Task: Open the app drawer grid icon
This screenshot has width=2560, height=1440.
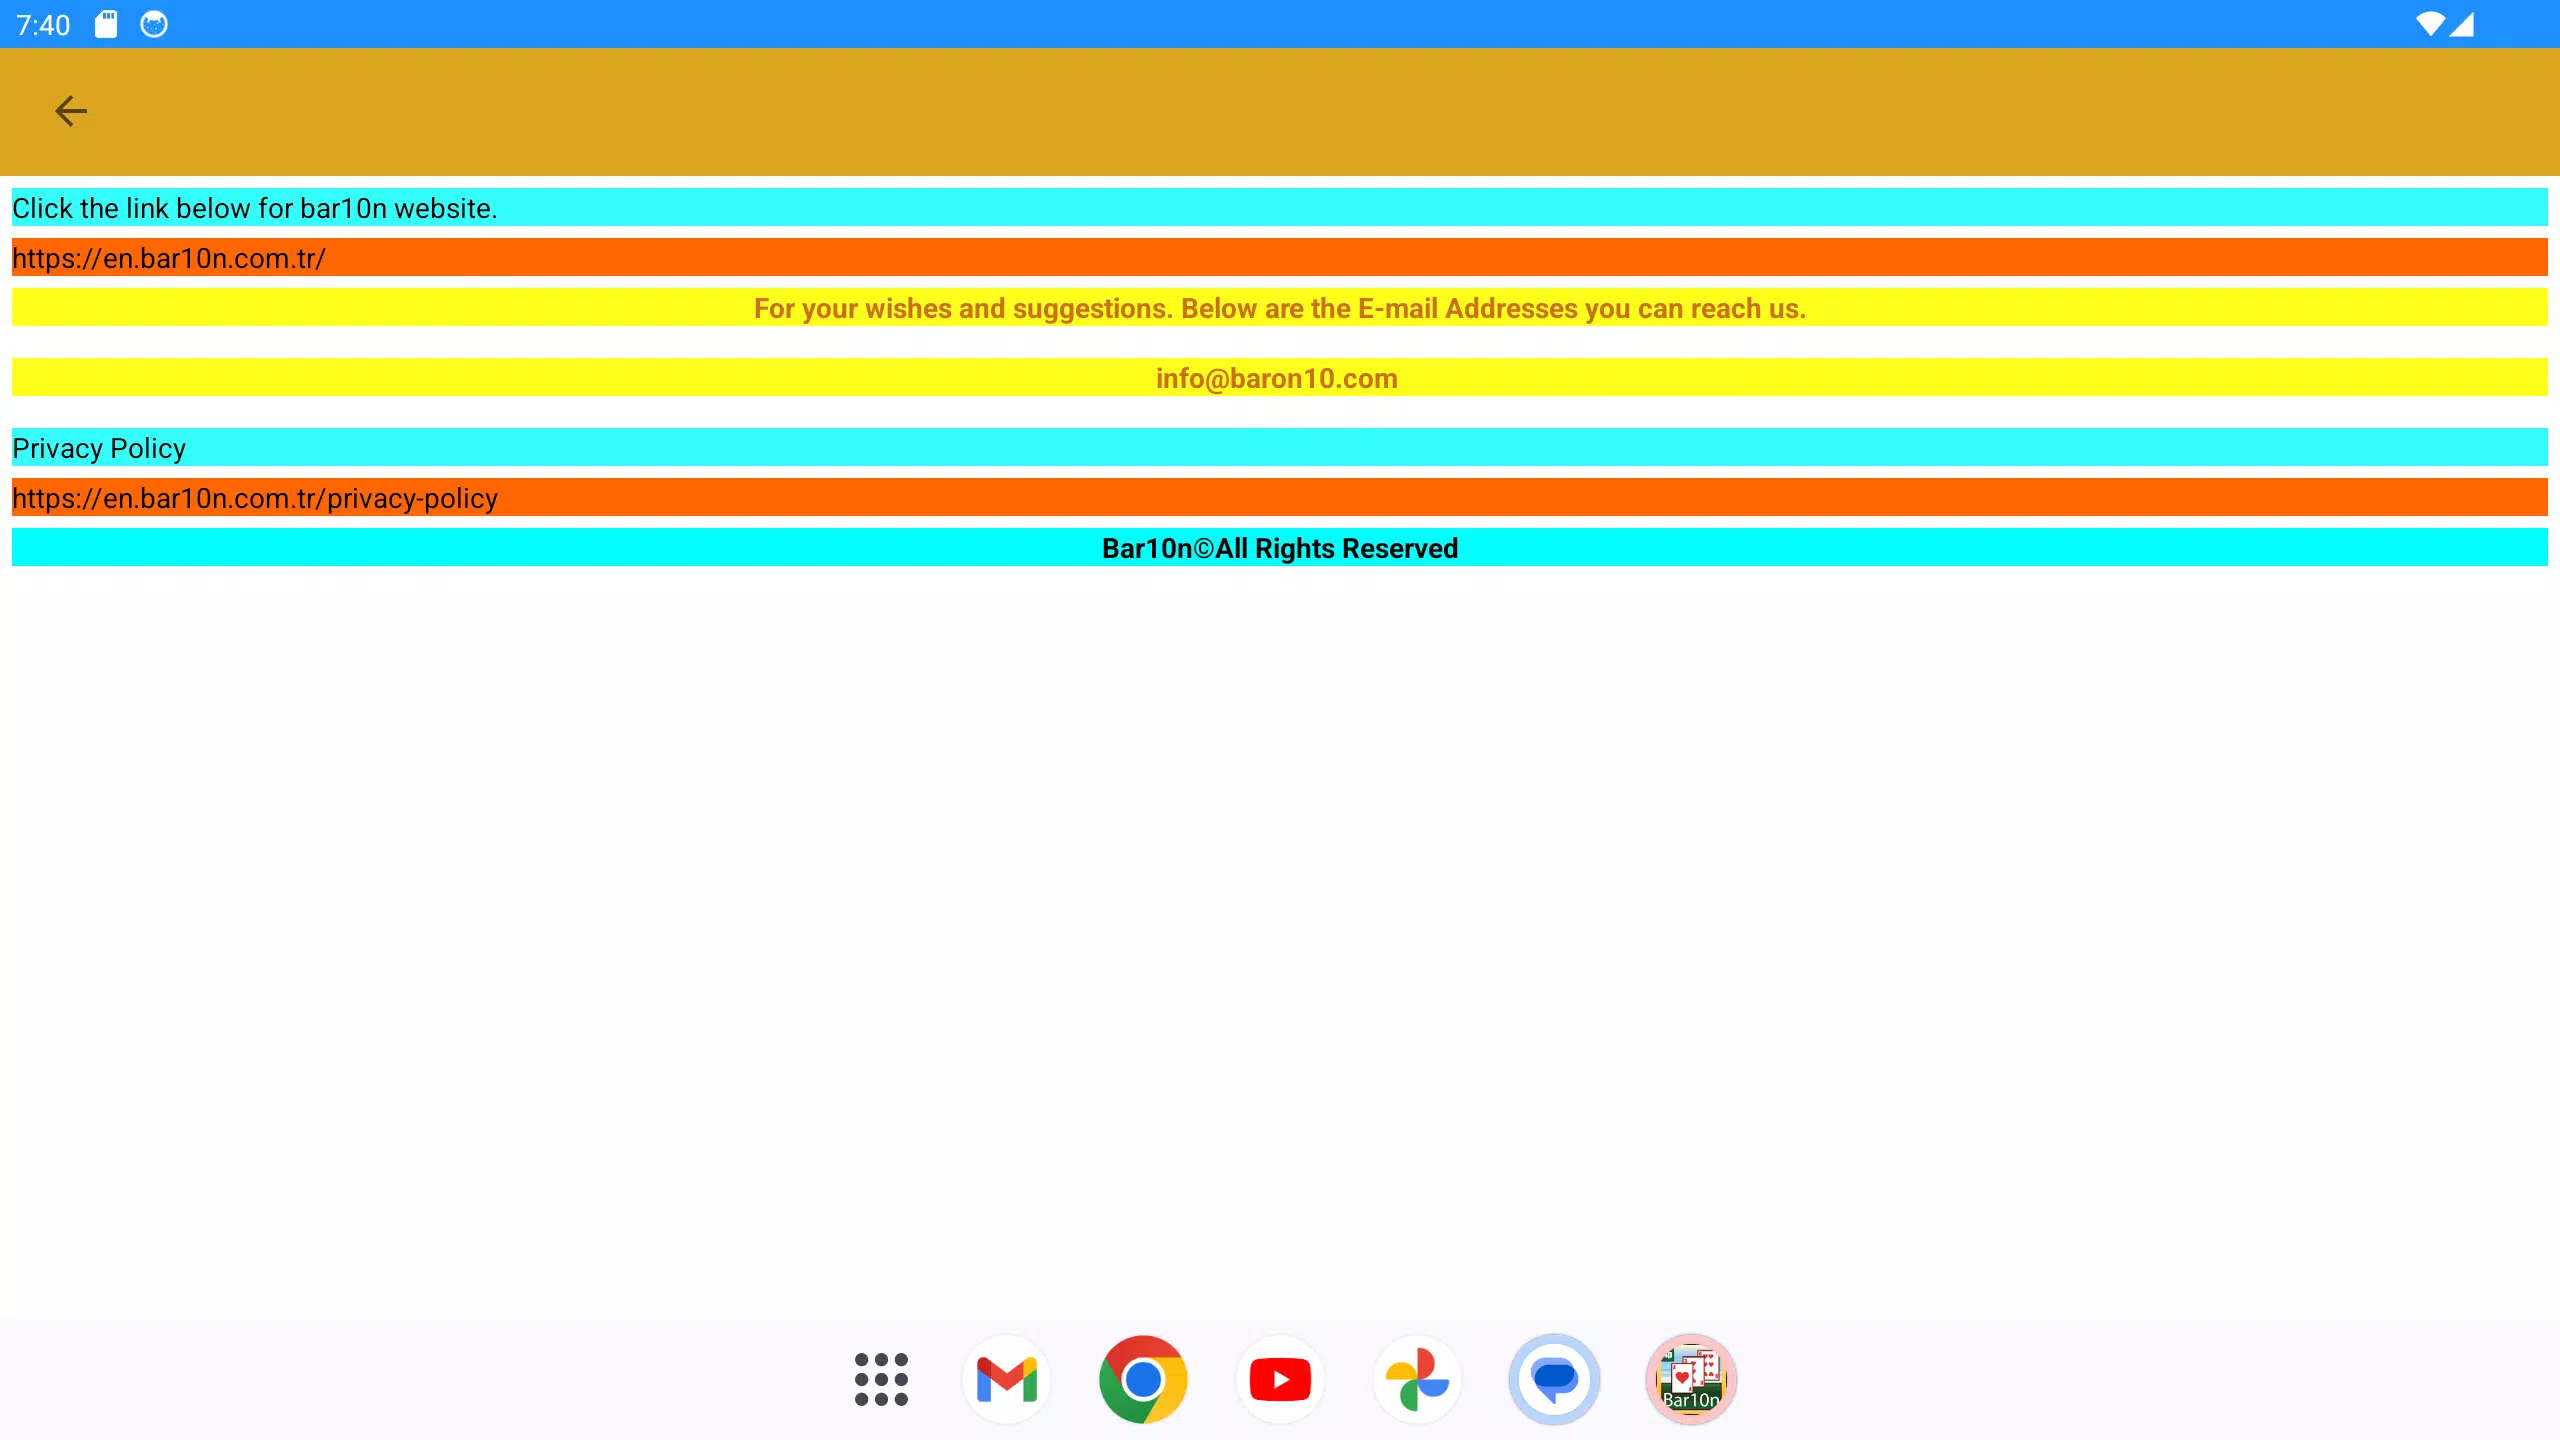Action: [x=881, y=1380]
